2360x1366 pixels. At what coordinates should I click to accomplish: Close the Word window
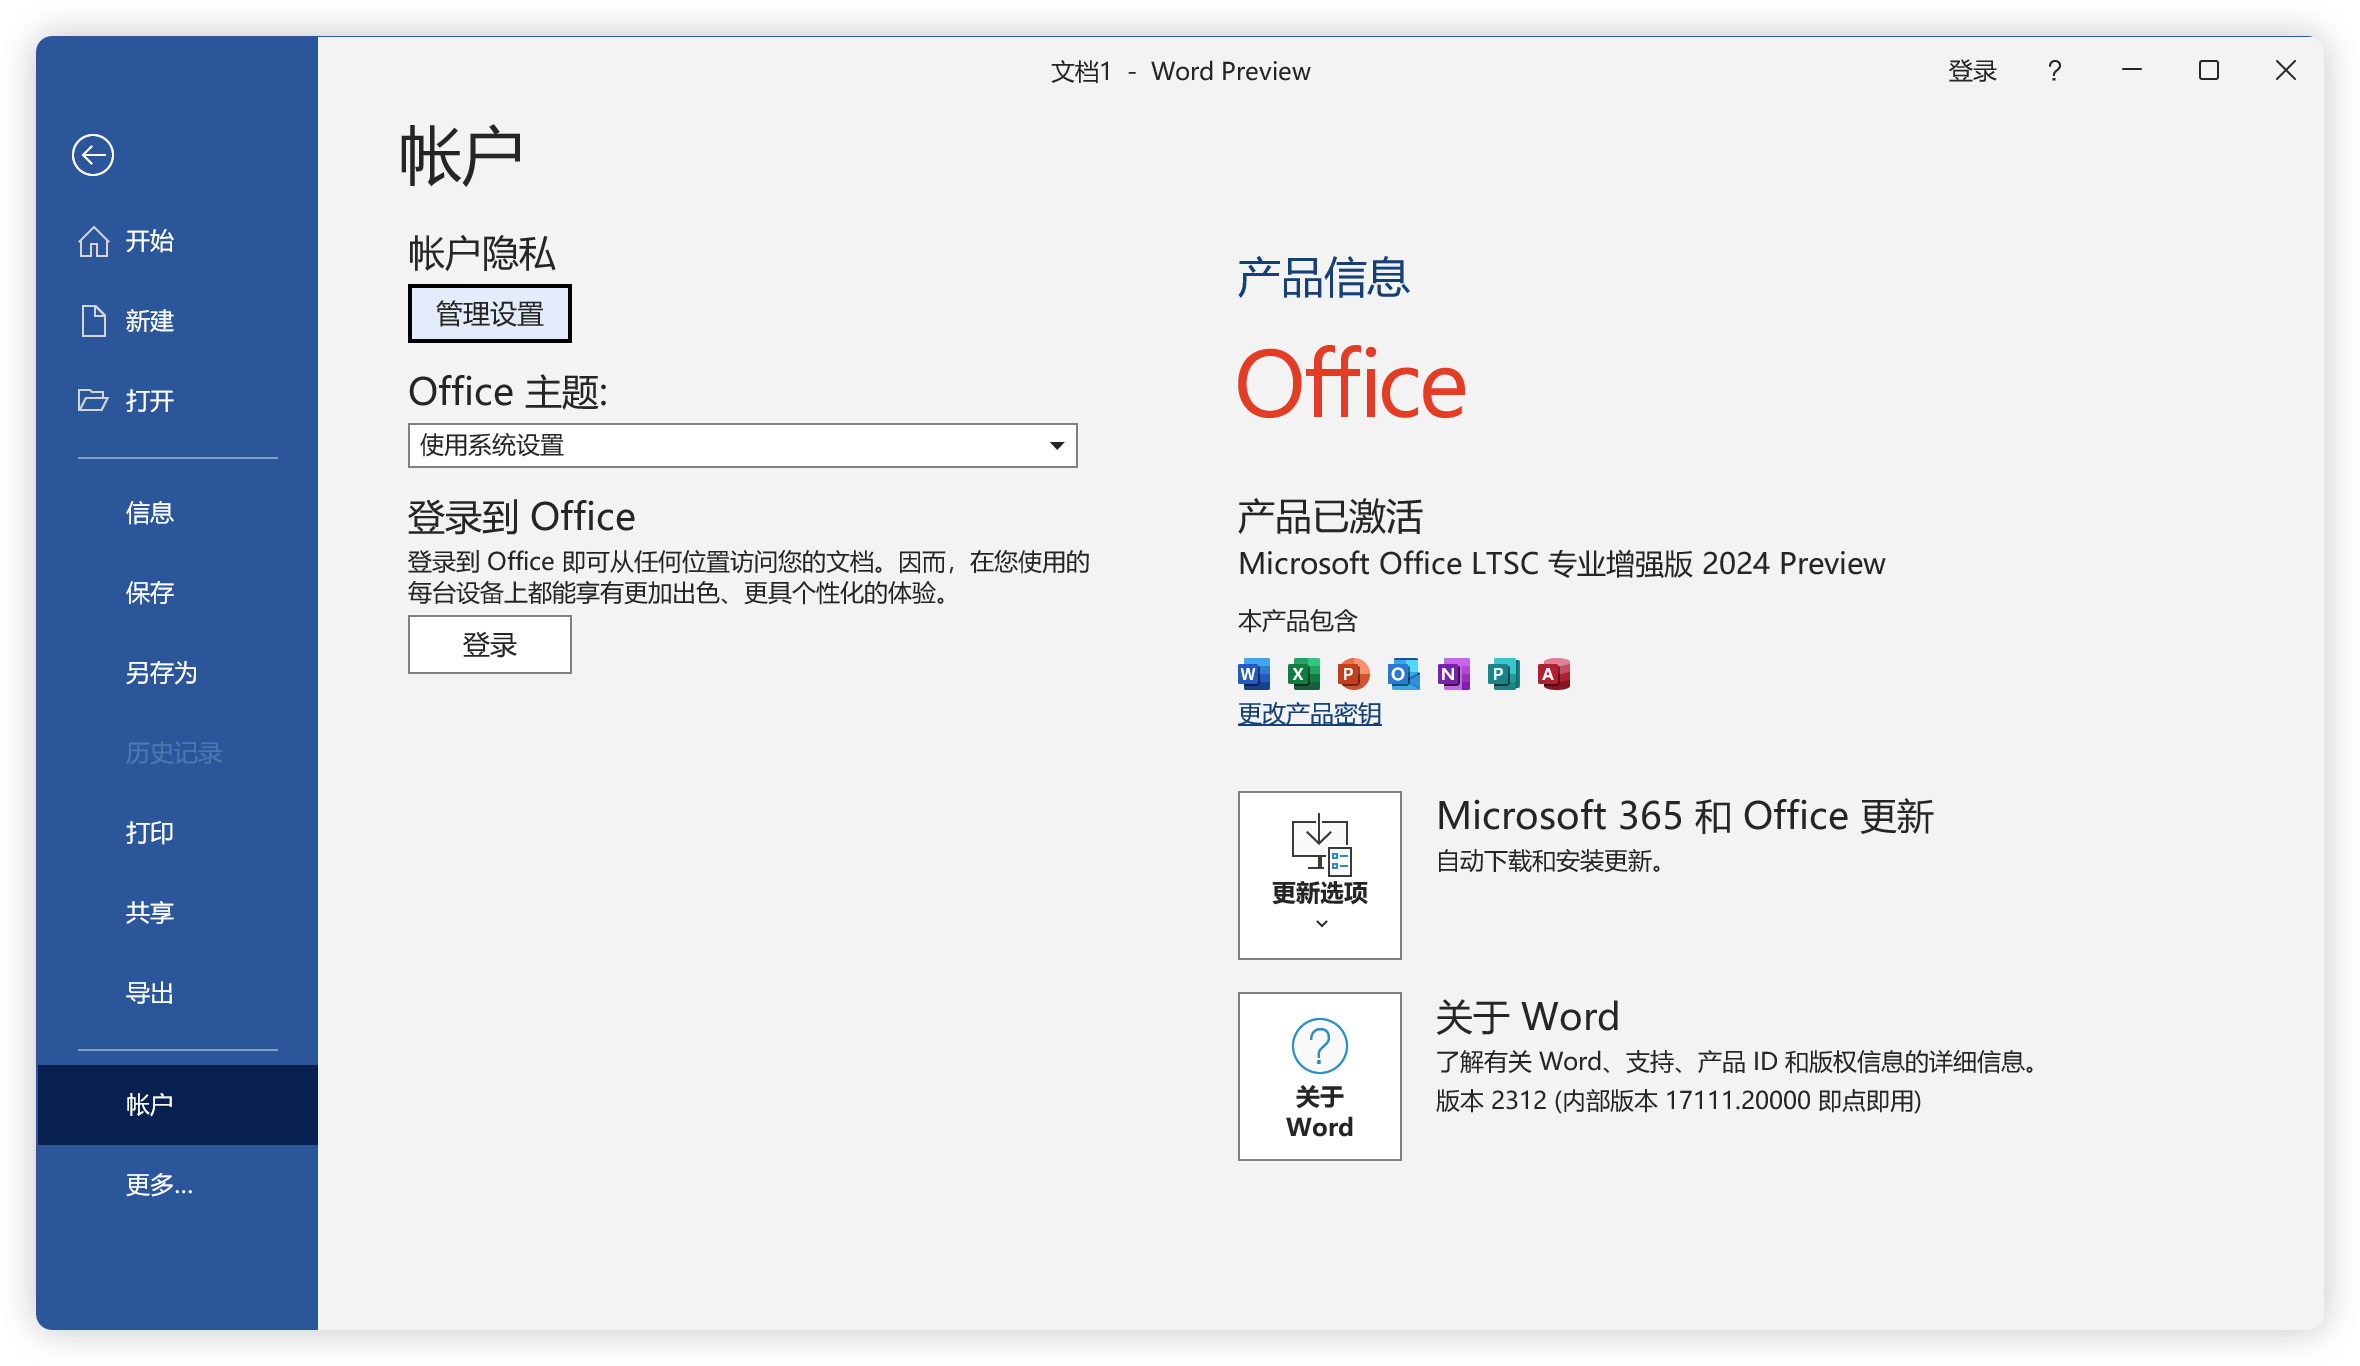coord(2286,70)
